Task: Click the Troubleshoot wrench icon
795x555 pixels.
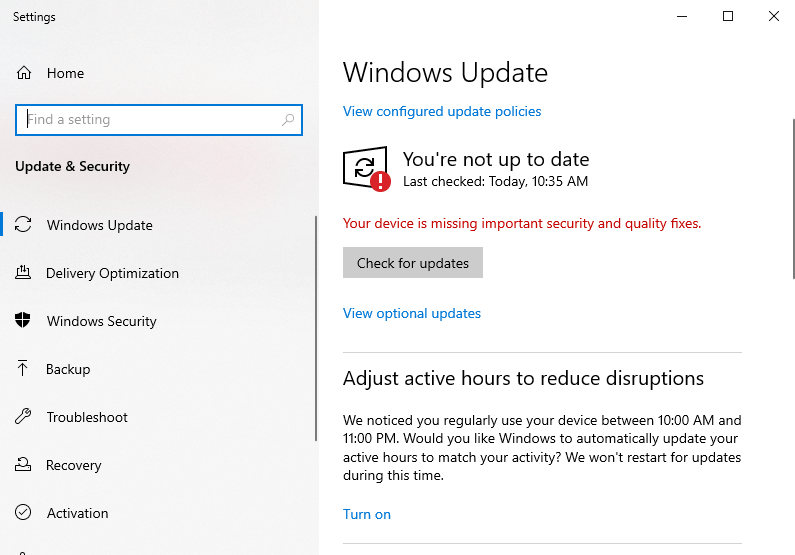Action: (x=23, y=417)
